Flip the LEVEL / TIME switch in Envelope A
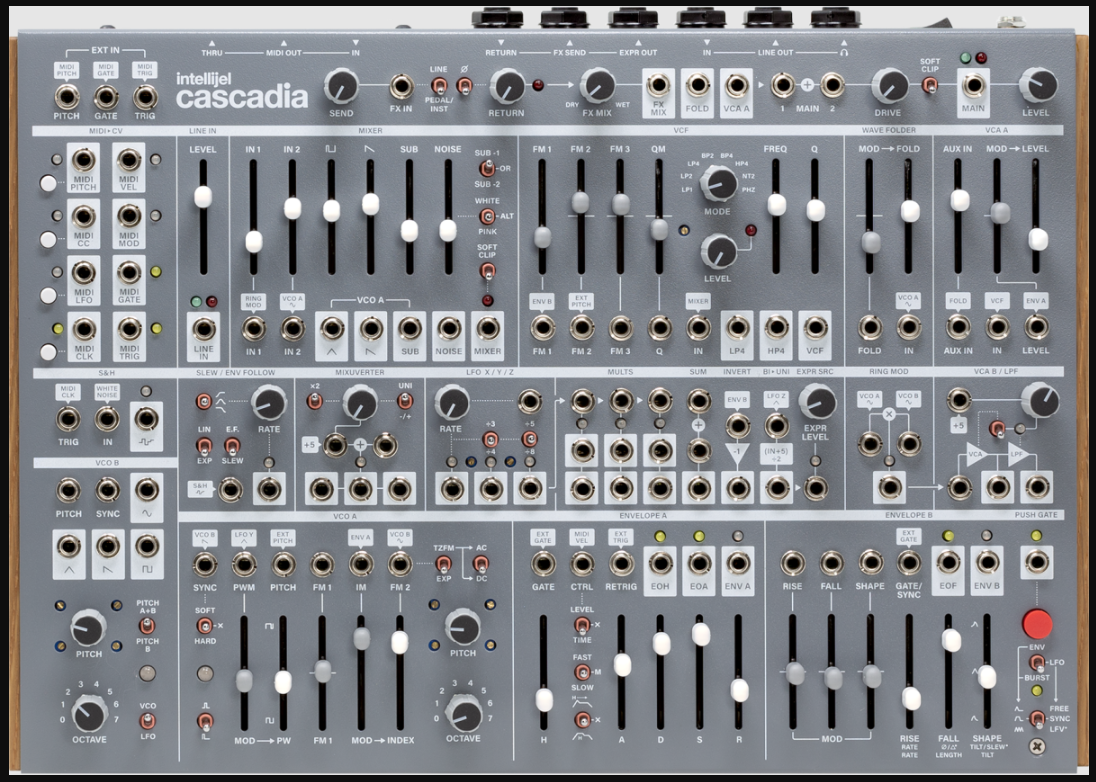Viewport: 1096px width, 782px height. pyautogui.click(x=582, y=624)
